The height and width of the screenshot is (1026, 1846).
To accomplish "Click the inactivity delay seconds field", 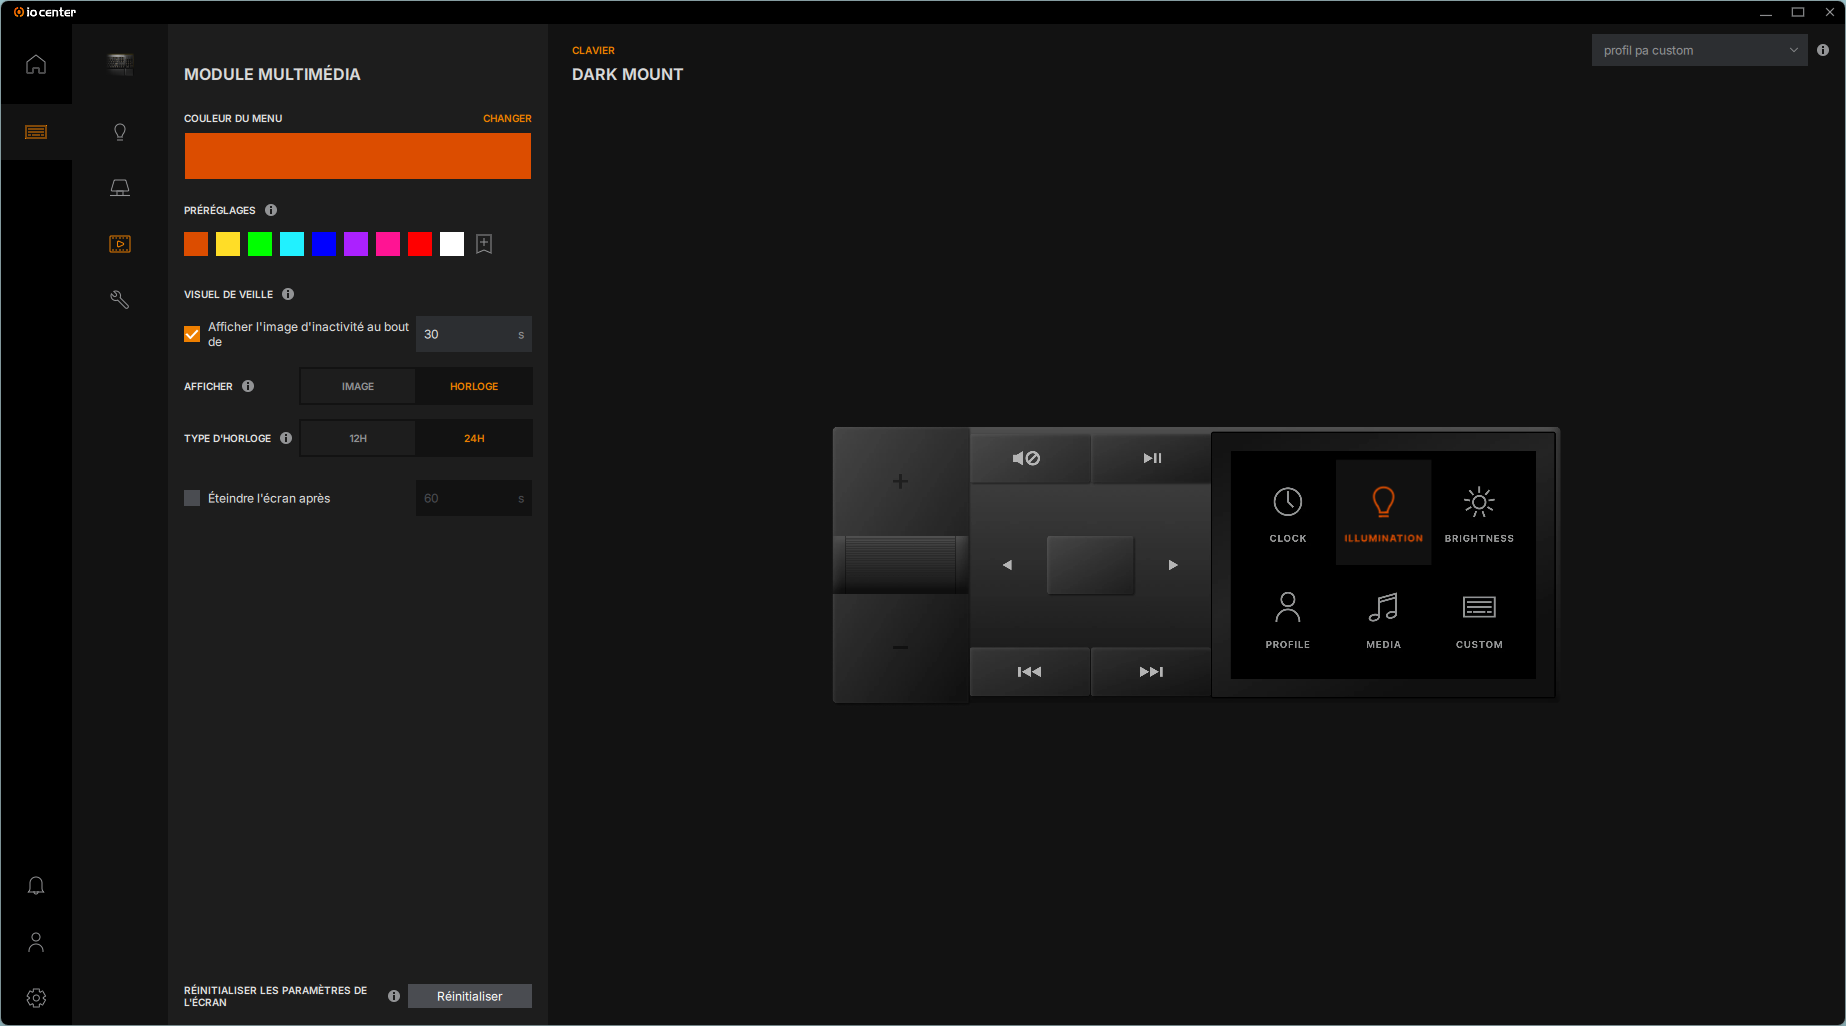I will click(x=466, y=334).
